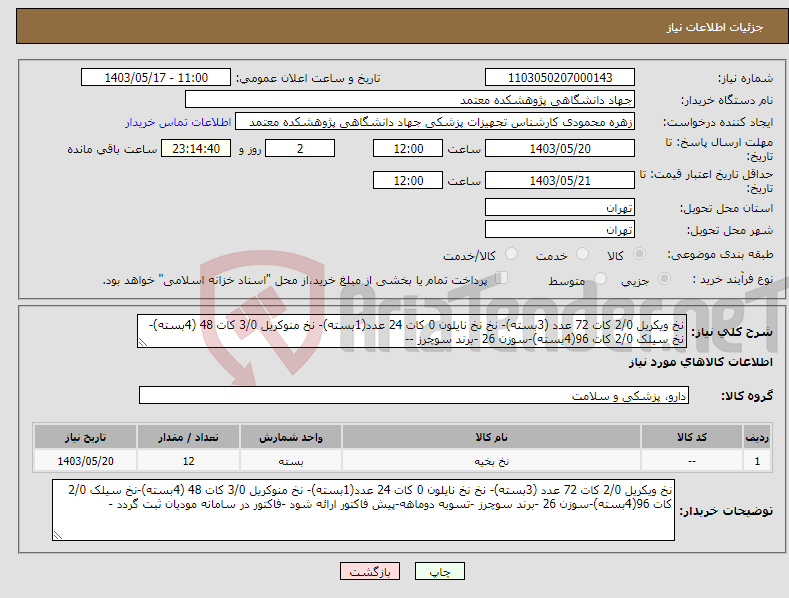Image resolution: width=789 pixels, height=598 pixels.
Task: Select the کالا/خدمت radio button
Action: click(x=511, y=254)
